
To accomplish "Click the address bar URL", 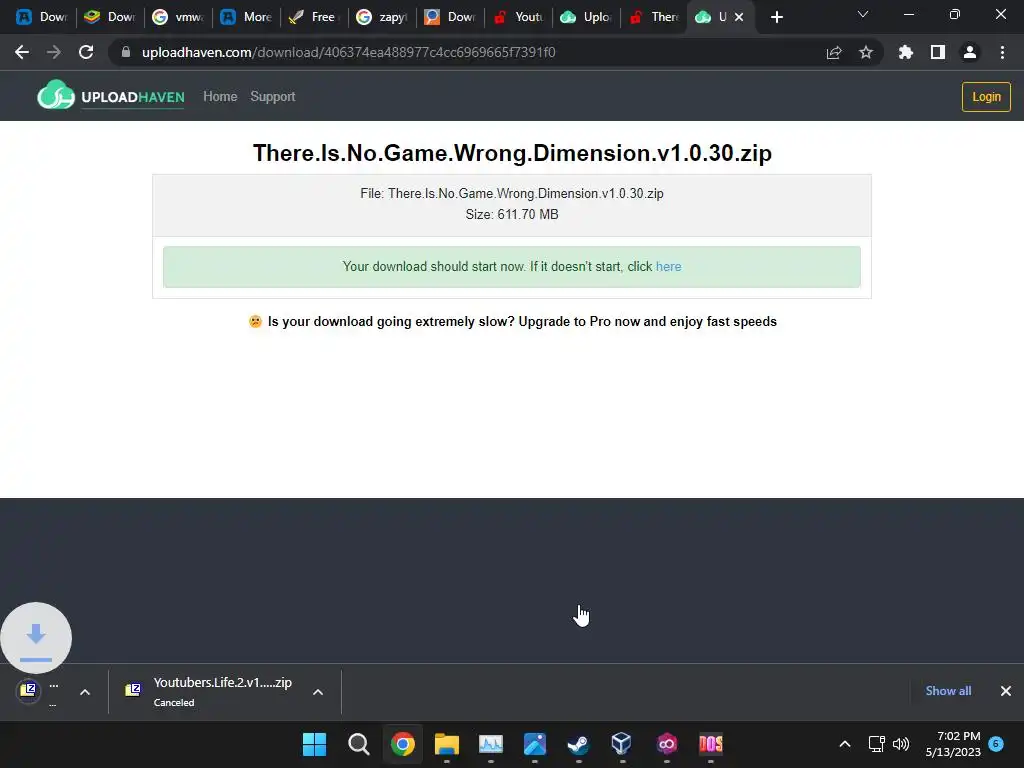I will coord(349,52).
